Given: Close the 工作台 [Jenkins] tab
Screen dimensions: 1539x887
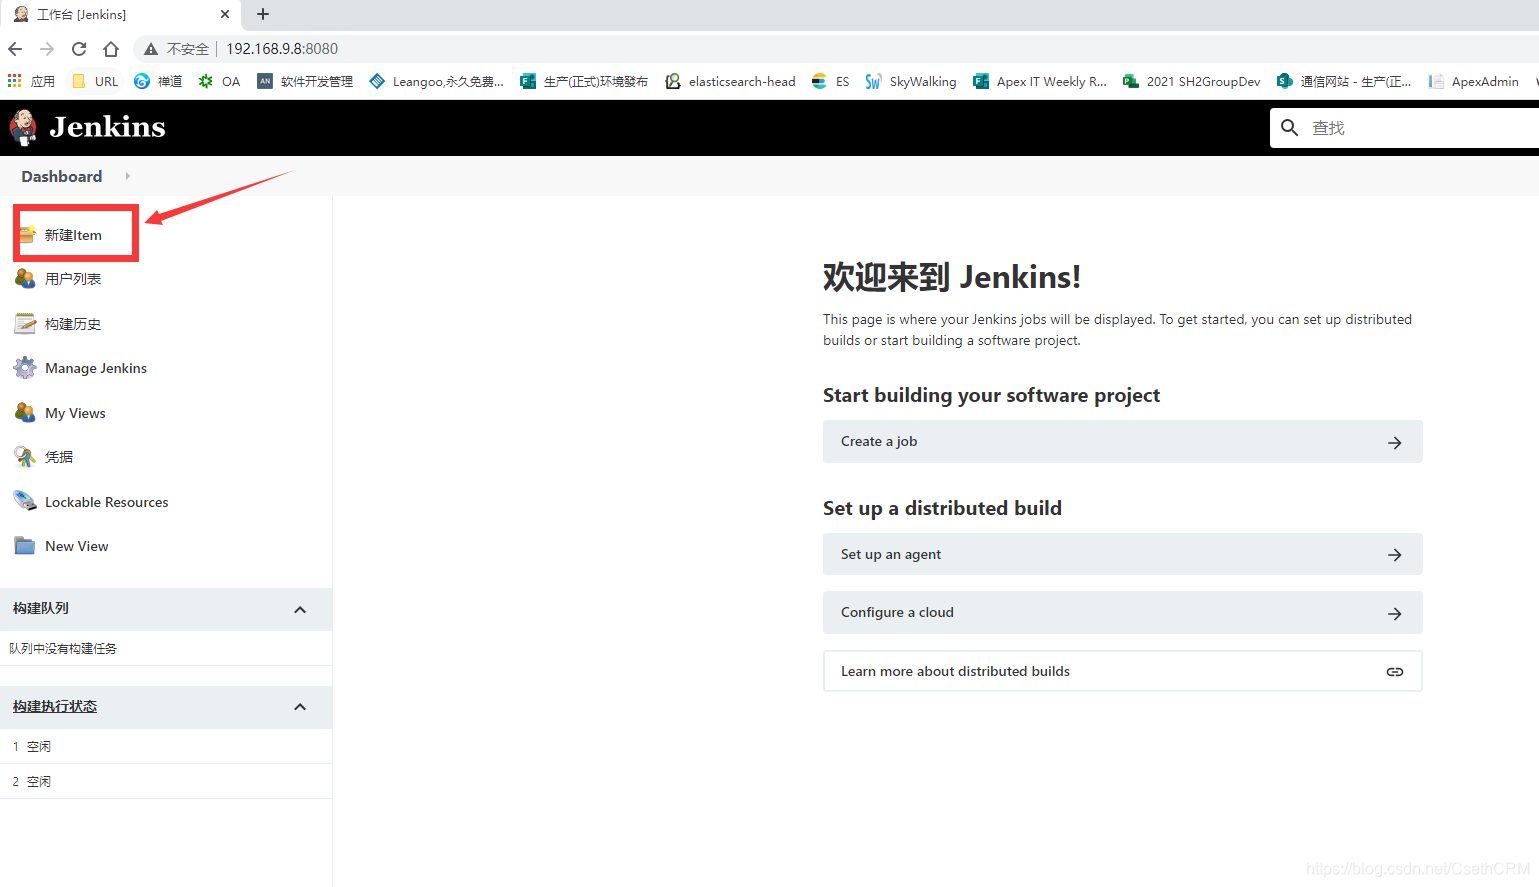Looking at the screenshot, I should (225, 14).
